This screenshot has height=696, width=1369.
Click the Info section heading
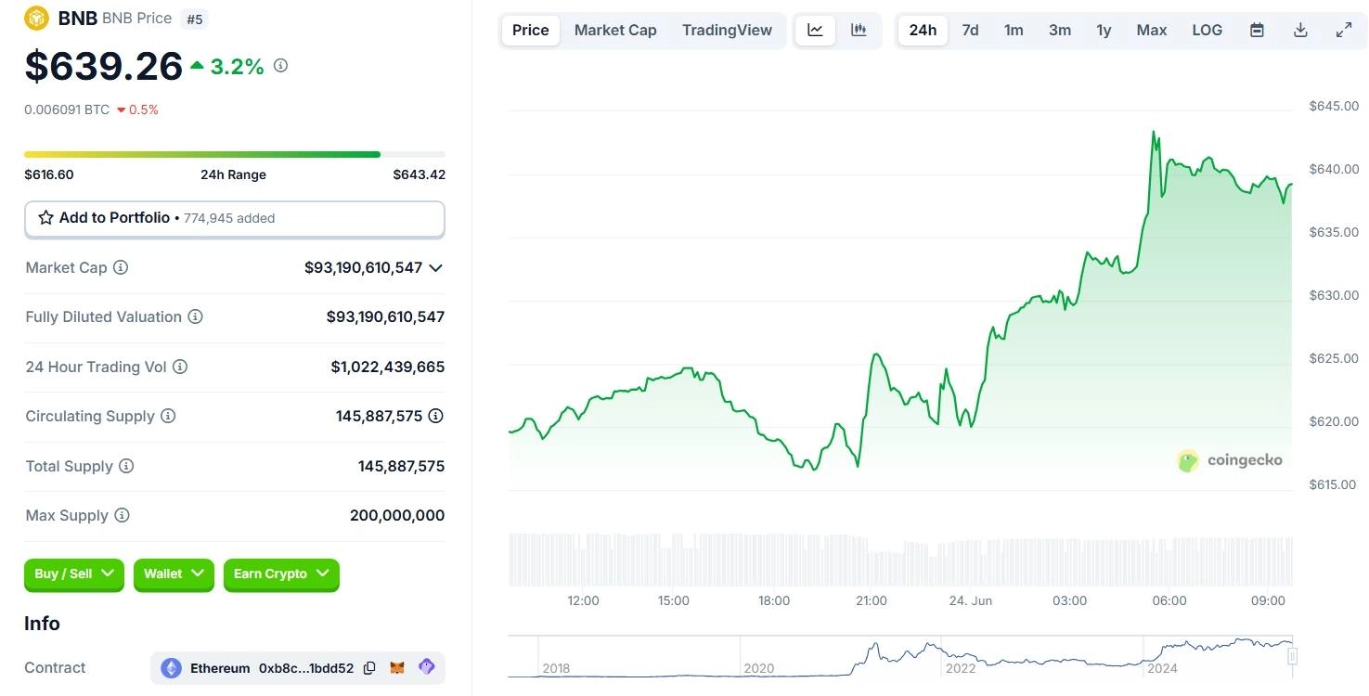click(42, 623)
